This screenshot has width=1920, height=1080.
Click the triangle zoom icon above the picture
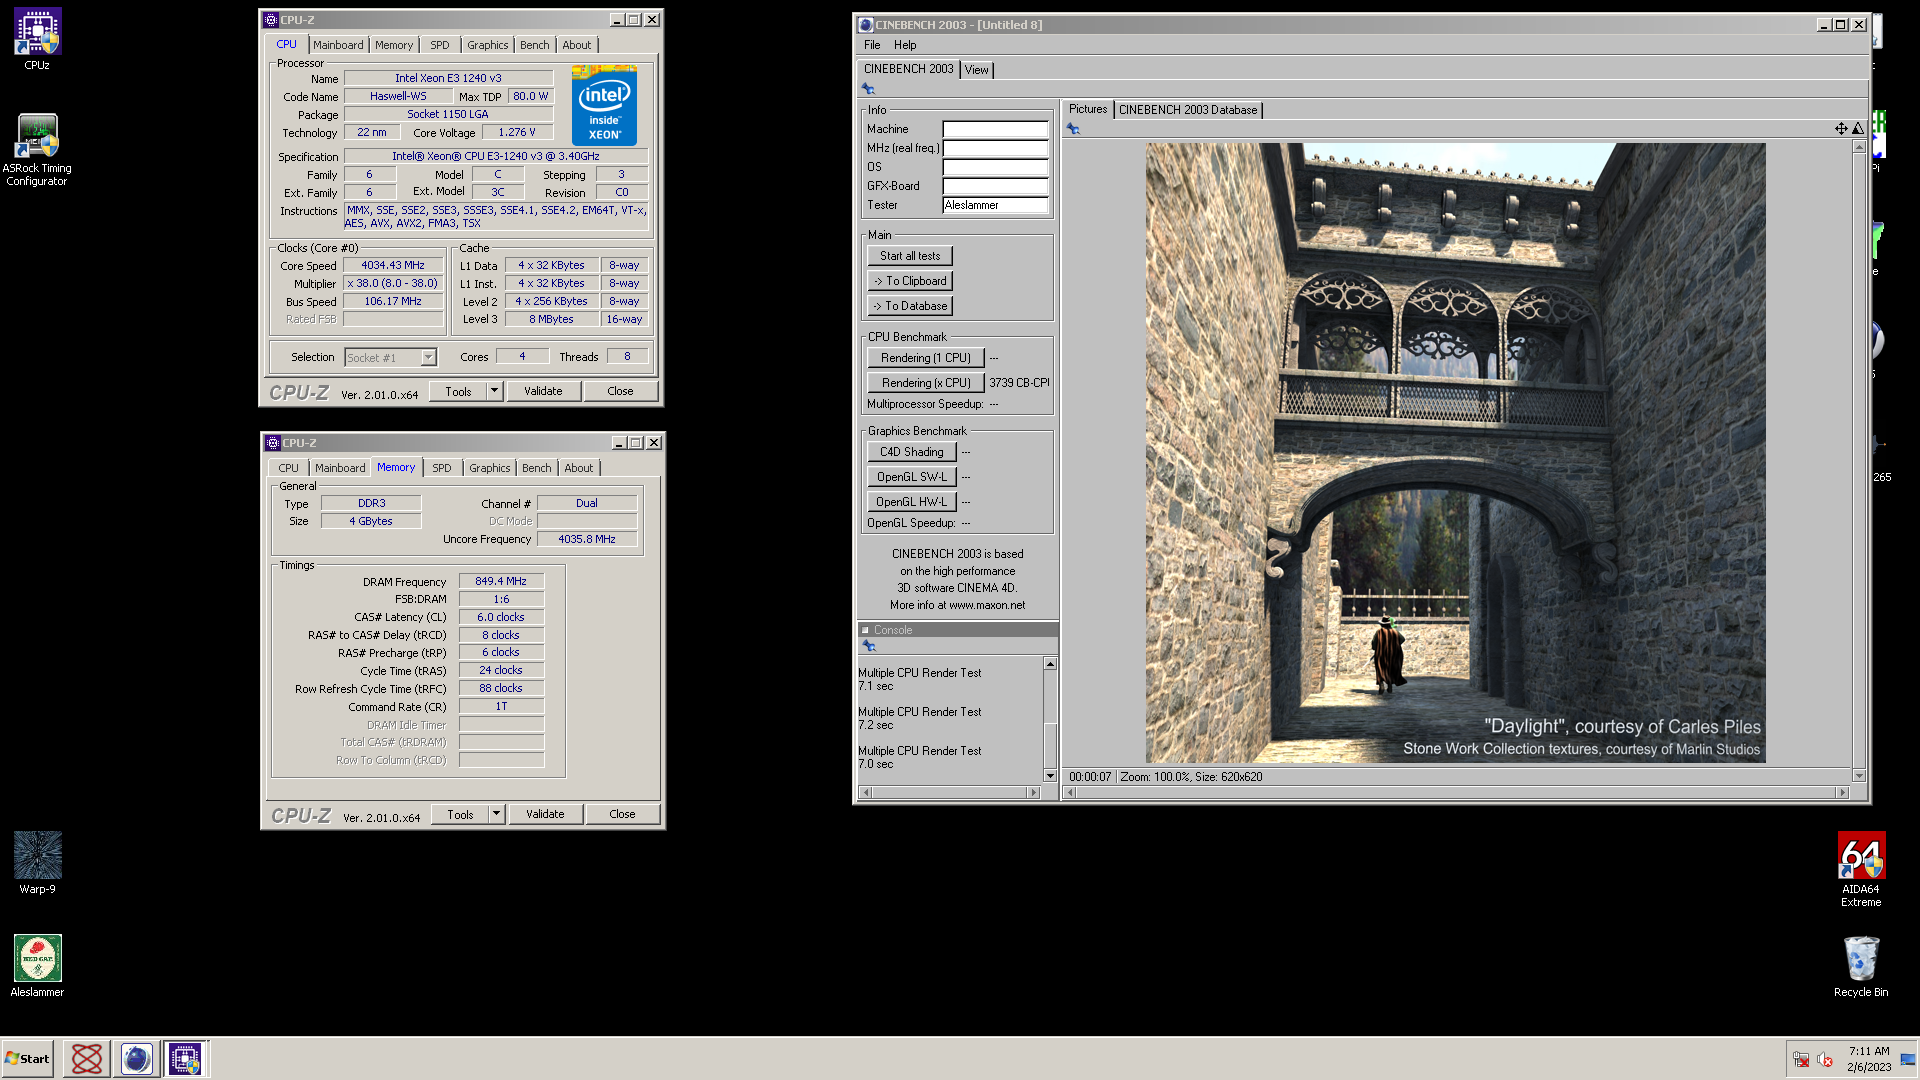click(x=1858, y=128)
